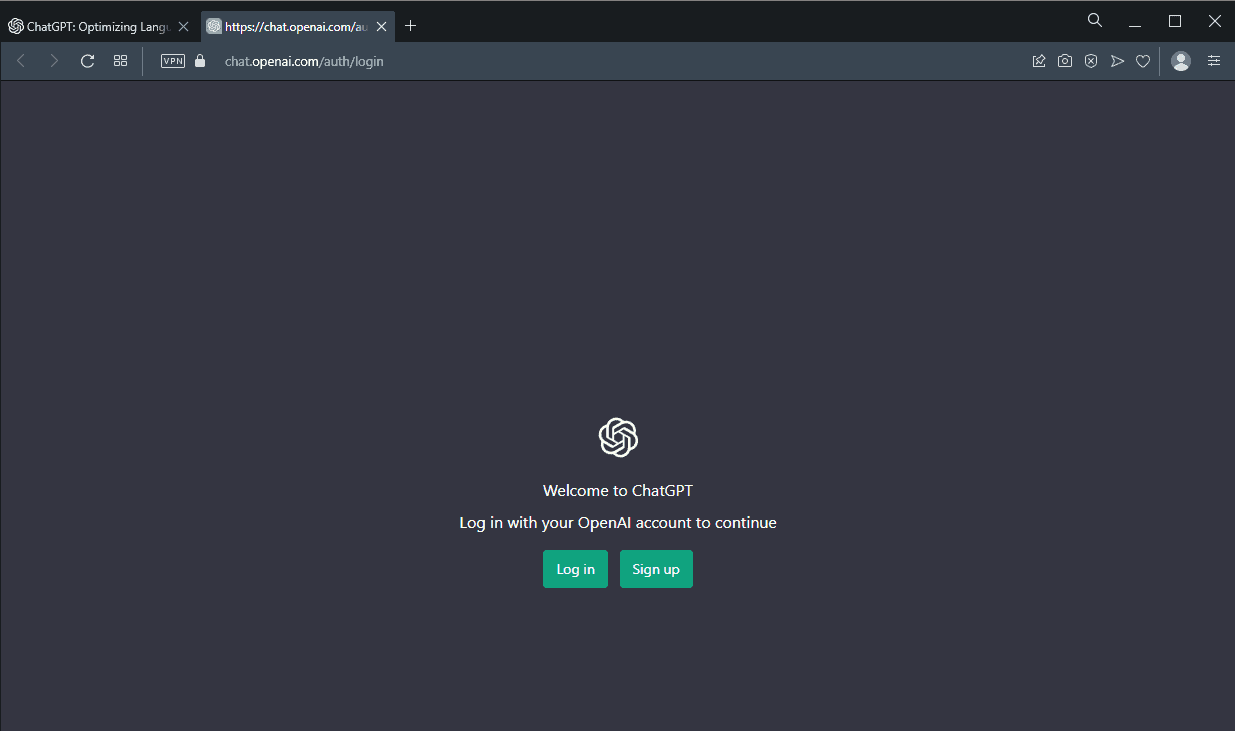Switch to ChatGPT: Optimizing Language tab
The width and height of the screenshot is (1235, 731).
(x=98, y=26)
